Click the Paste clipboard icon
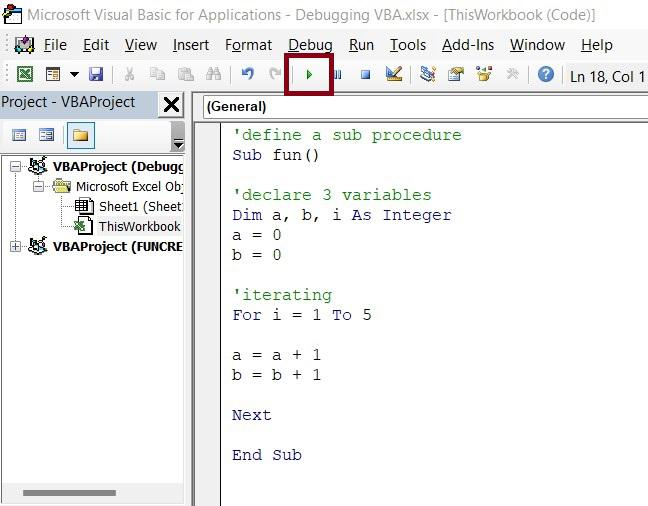The width and height of the screenshot is (648, 506). click(186, 74)
